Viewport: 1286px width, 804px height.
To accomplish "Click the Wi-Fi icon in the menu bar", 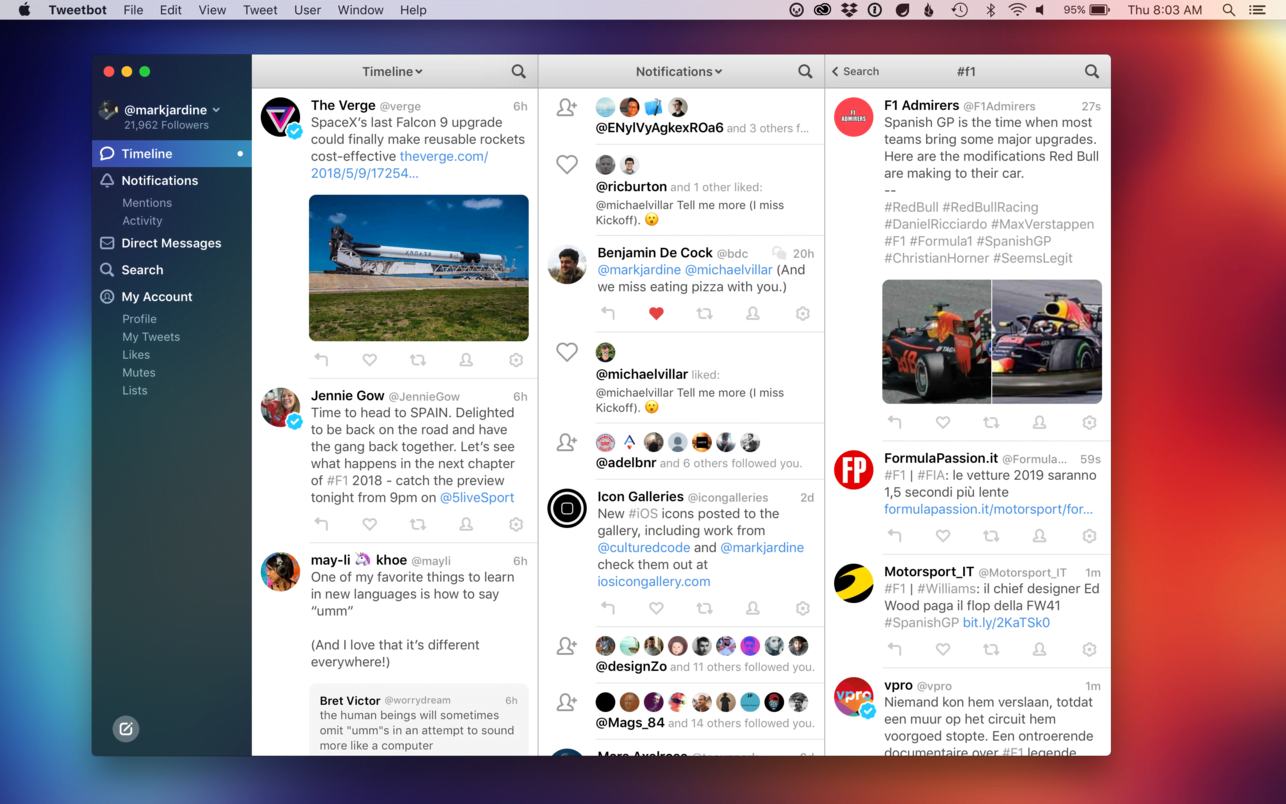I will (1016, 9).
